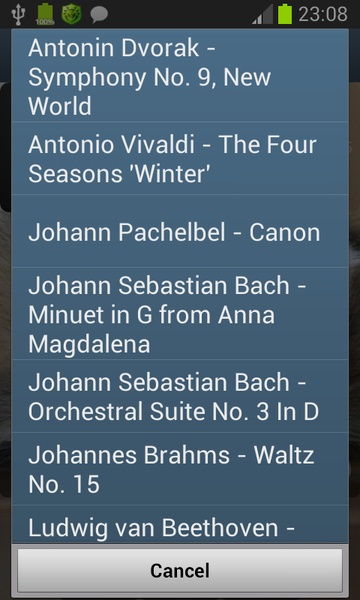The width and height of the screenshot is (360, 600).
Task: Tap the 100% battery notification icon
Action: coord(45,14)
